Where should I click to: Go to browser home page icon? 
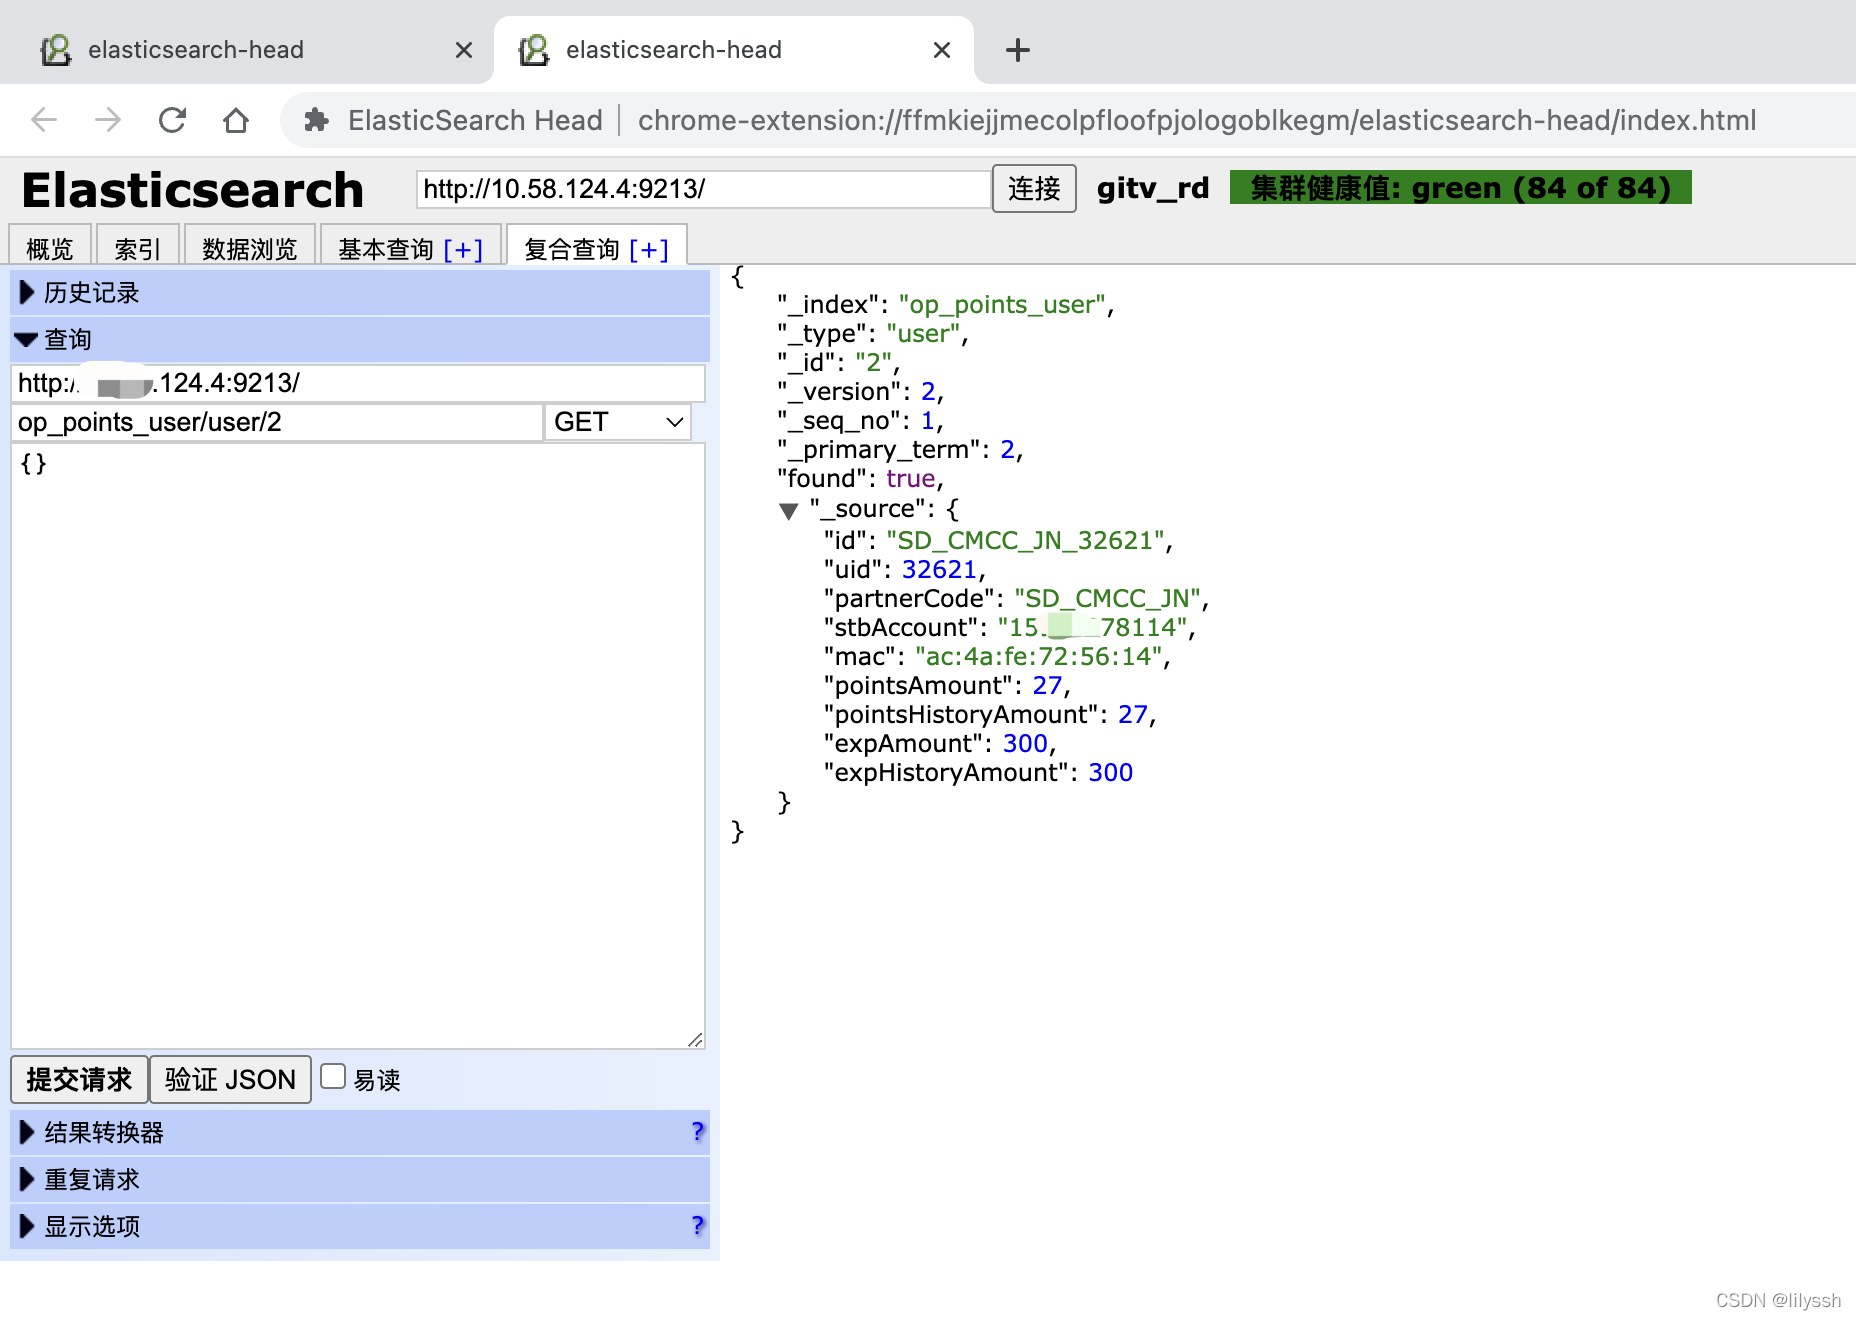click(x=236, y=120)
